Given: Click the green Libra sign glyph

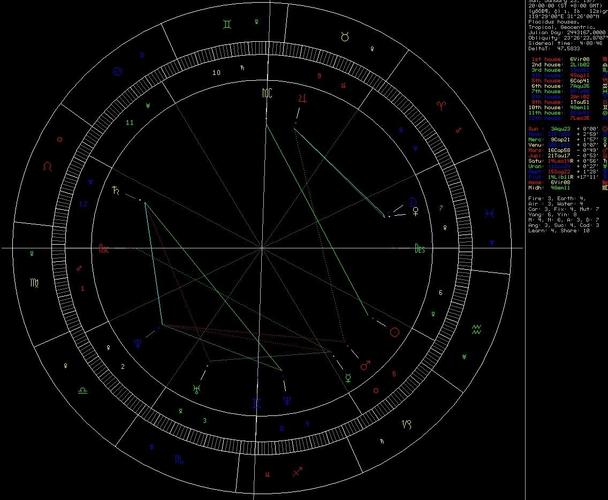Looking at the screenshot, I should click(82, 390).
